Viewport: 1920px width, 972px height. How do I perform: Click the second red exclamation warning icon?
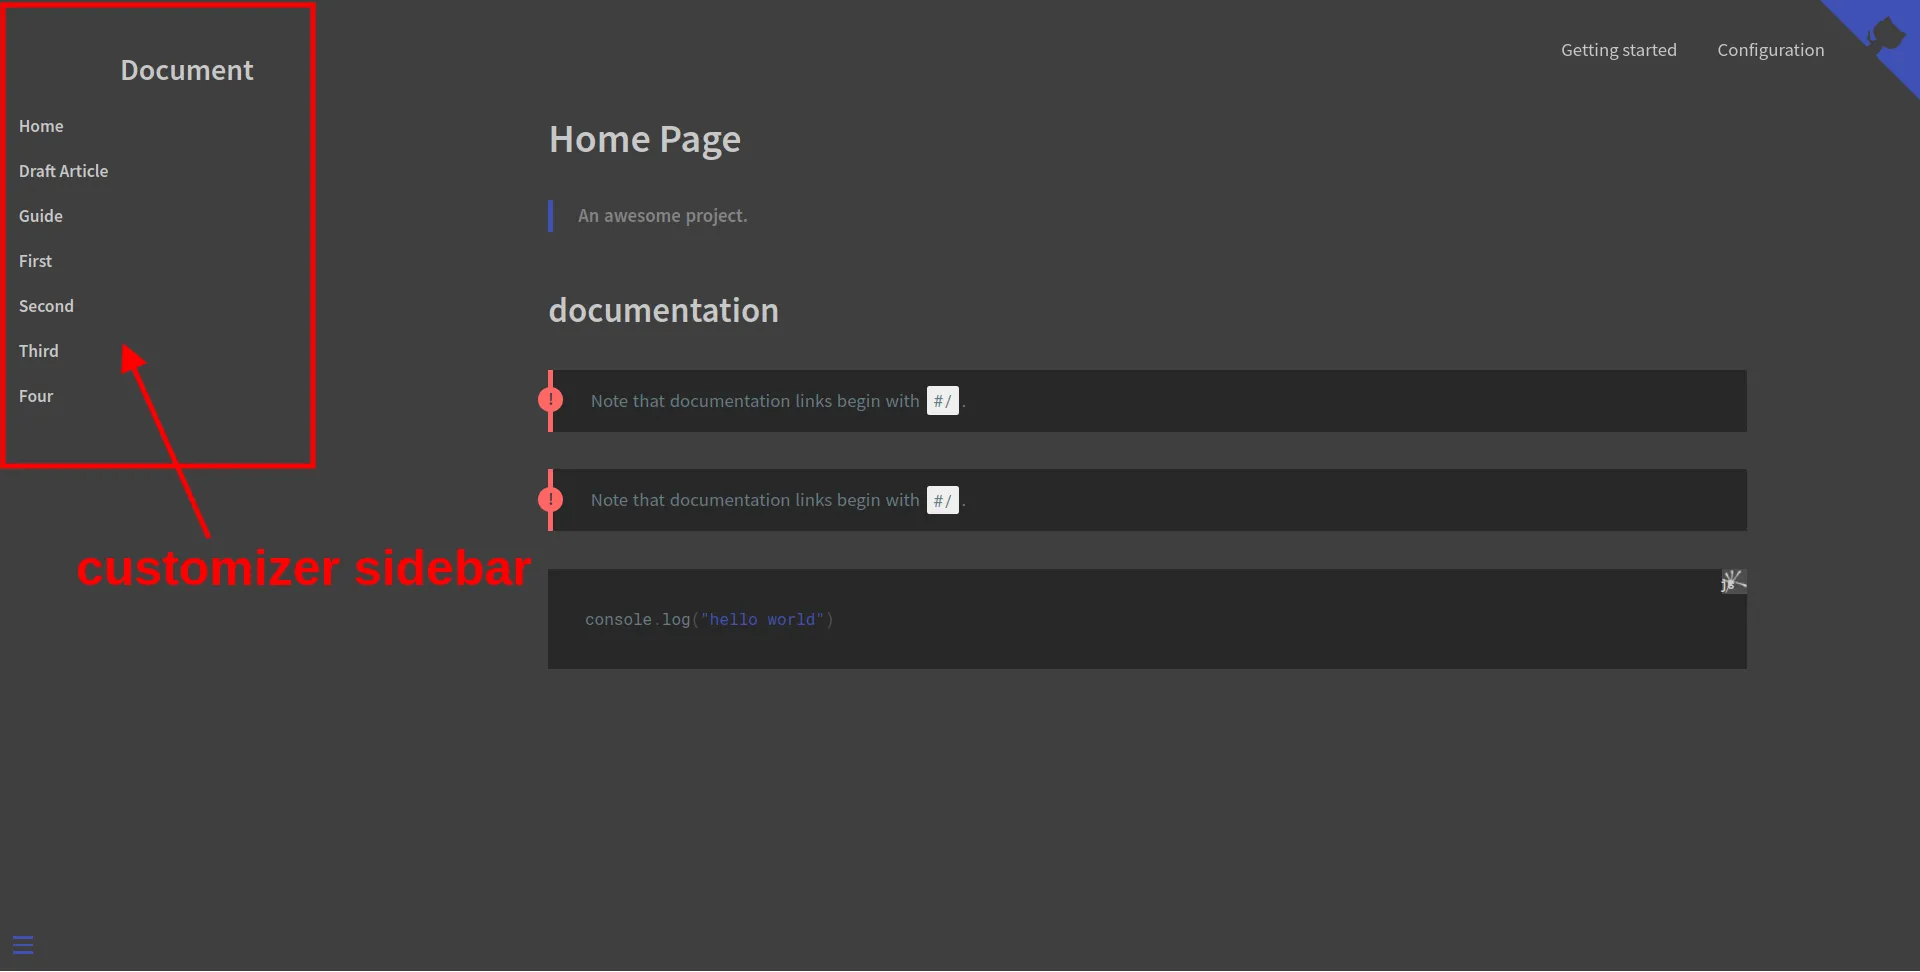(550, 499)
